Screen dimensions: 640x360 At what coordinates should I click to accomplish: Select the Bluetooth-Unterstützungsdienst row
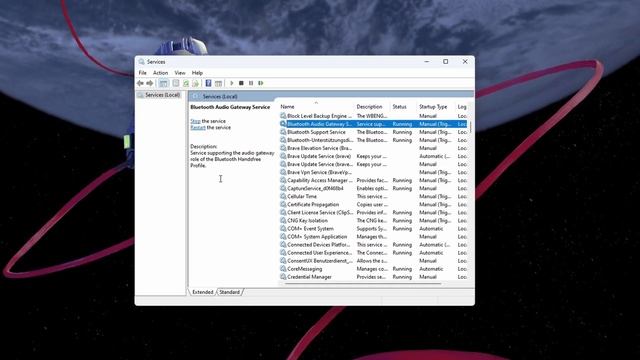click(373, 140)
